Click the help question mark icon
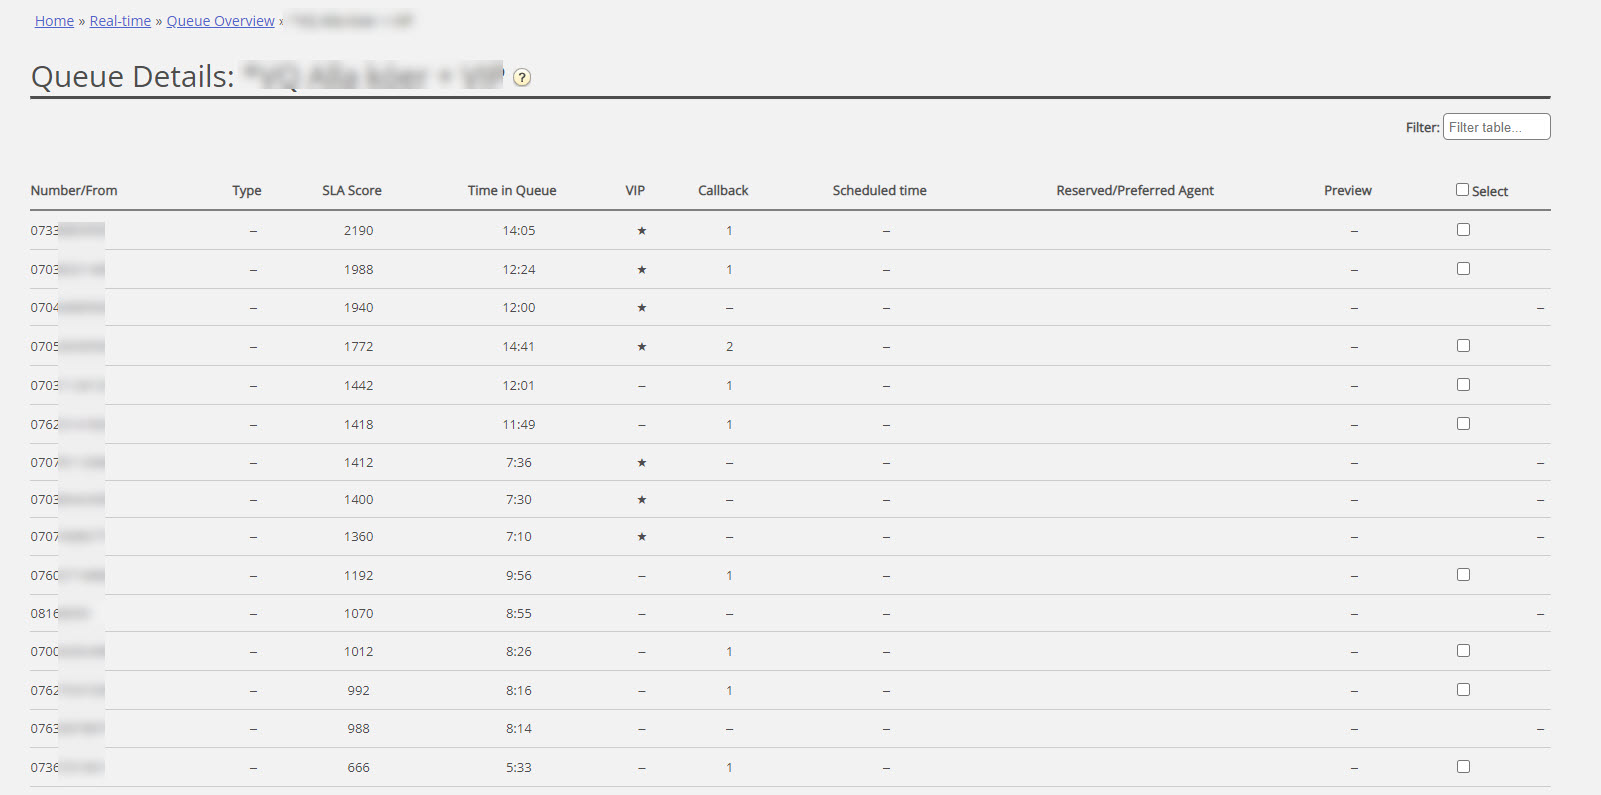 click(522, 78)
